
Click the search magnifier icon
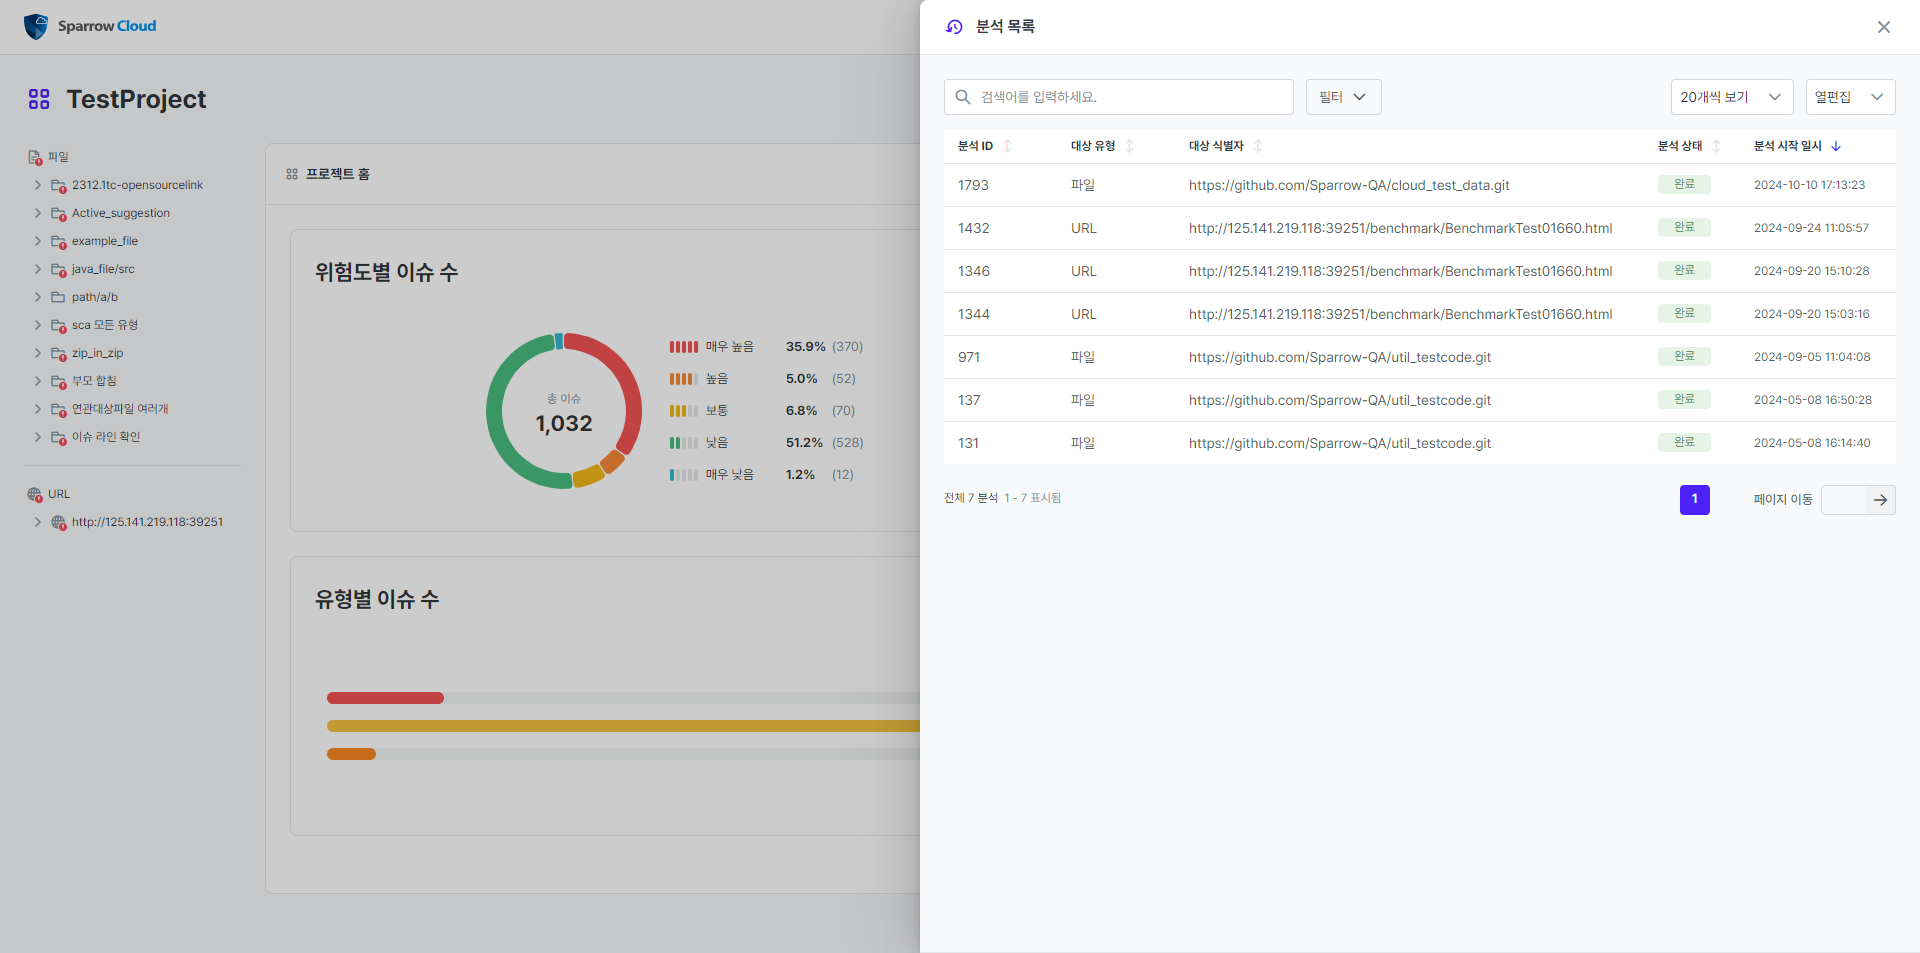tap(963, 97)
